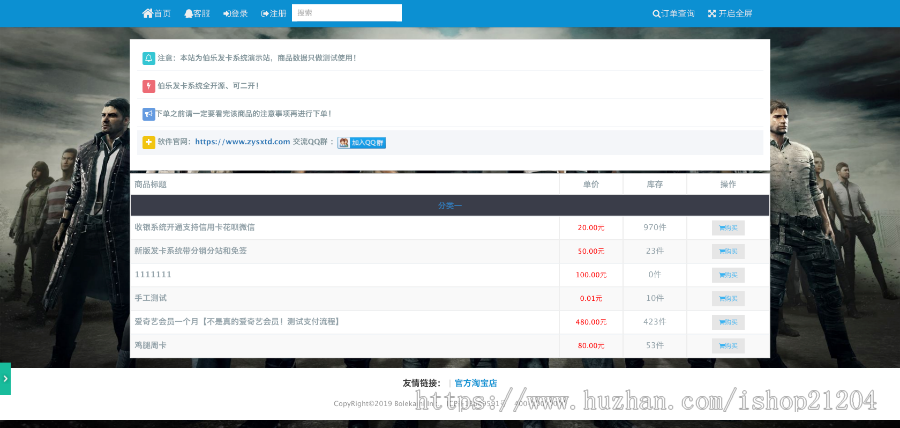Click 购买 for item 1111111
The height and width of the screenshot is (428, 900).
pyautogui.click(x=728, y=275)
